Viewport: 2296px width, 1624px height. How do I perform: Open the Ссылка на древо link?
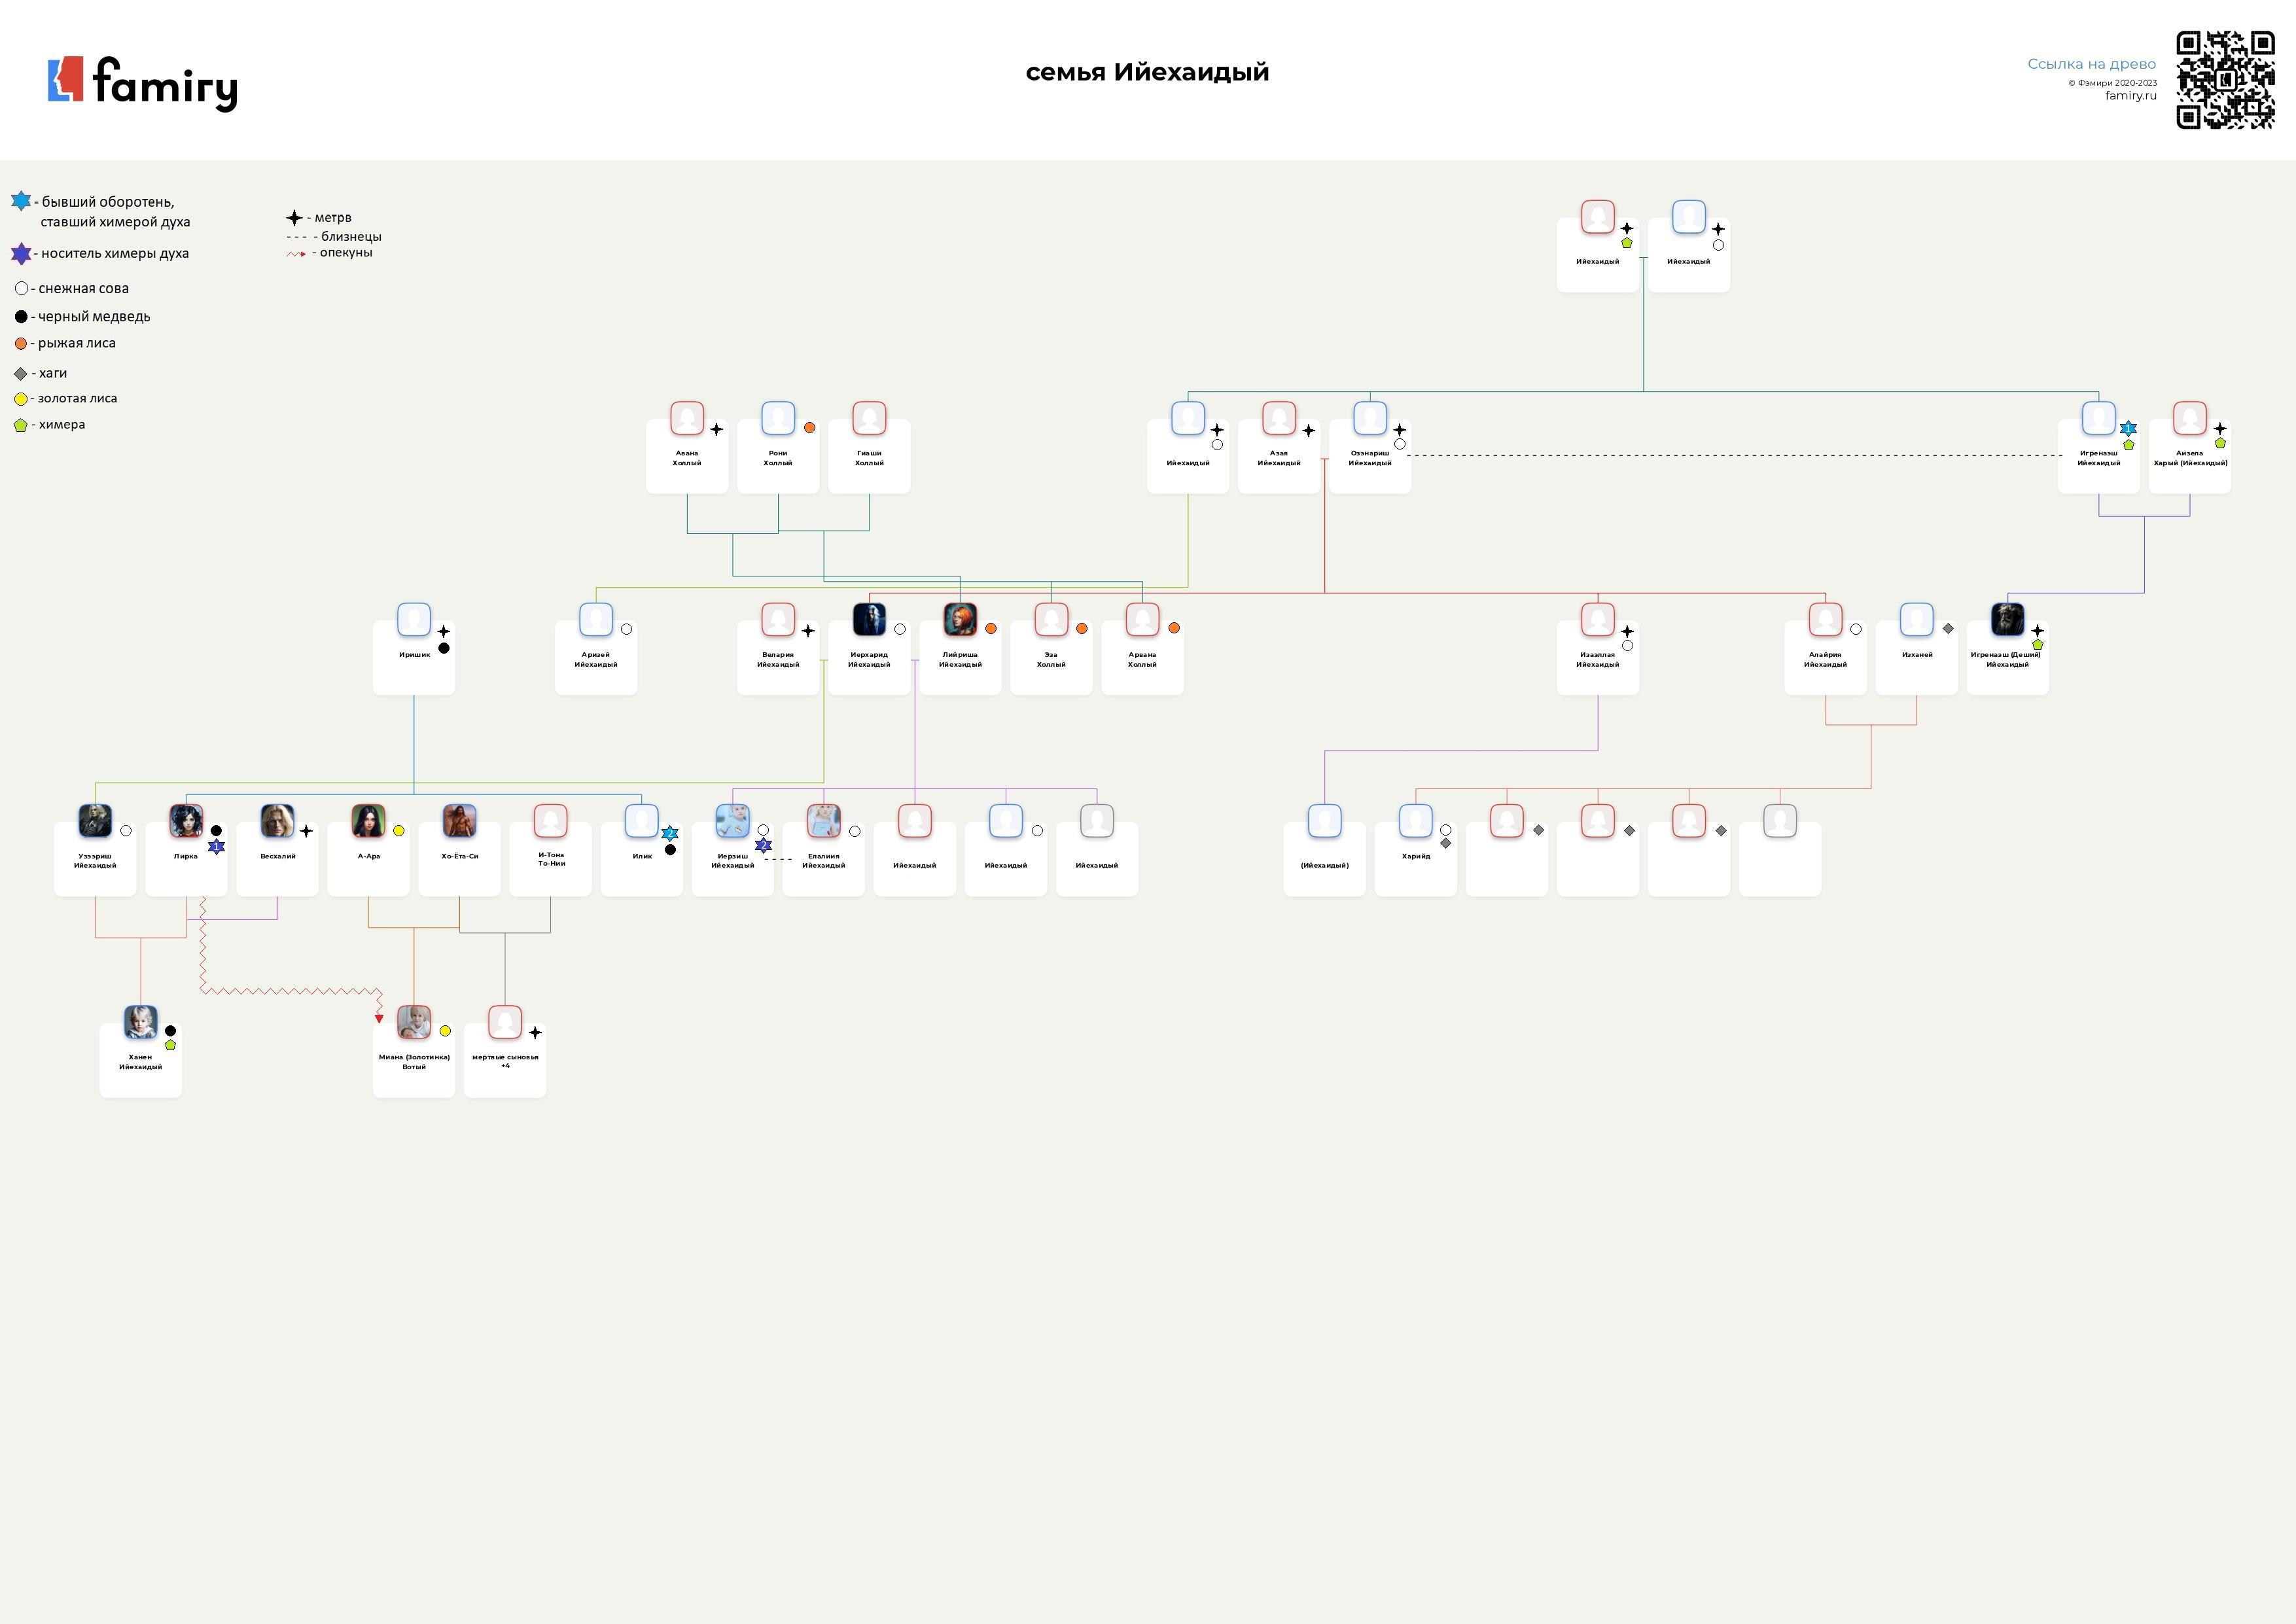pyautogui.click(x=2091, y=64)
